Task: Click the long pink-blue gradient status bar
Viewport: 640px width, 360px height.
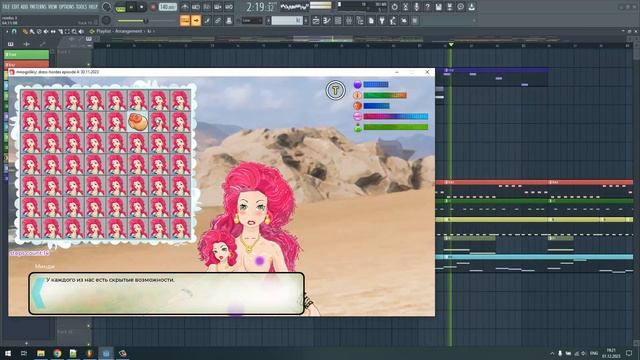Action: [396, 116]
